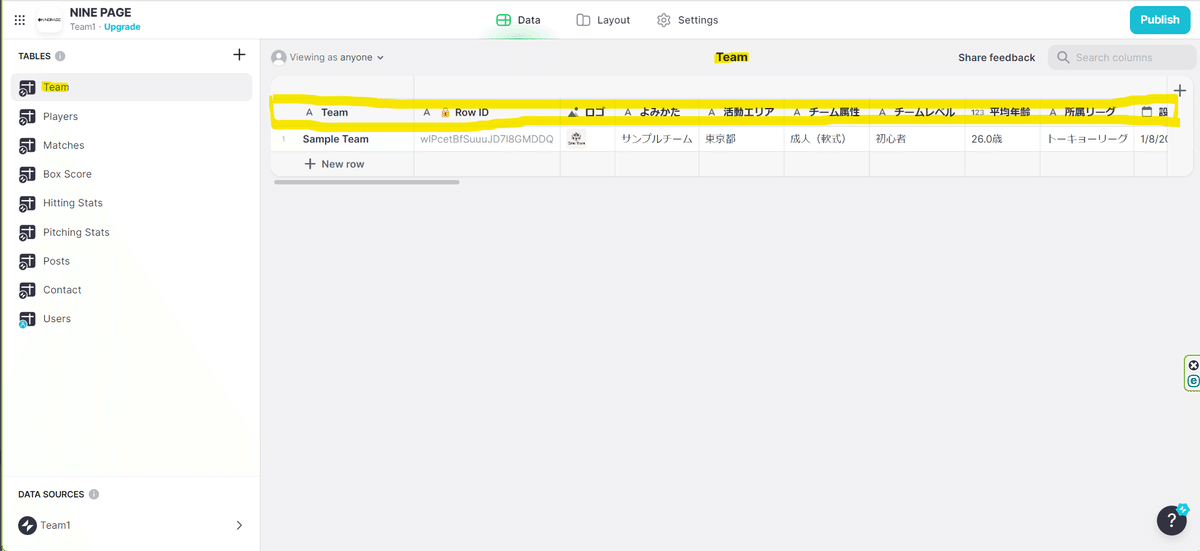Click the 初心者 cell
This screenshot has width=1200, height=551.
tap(917, 139)
